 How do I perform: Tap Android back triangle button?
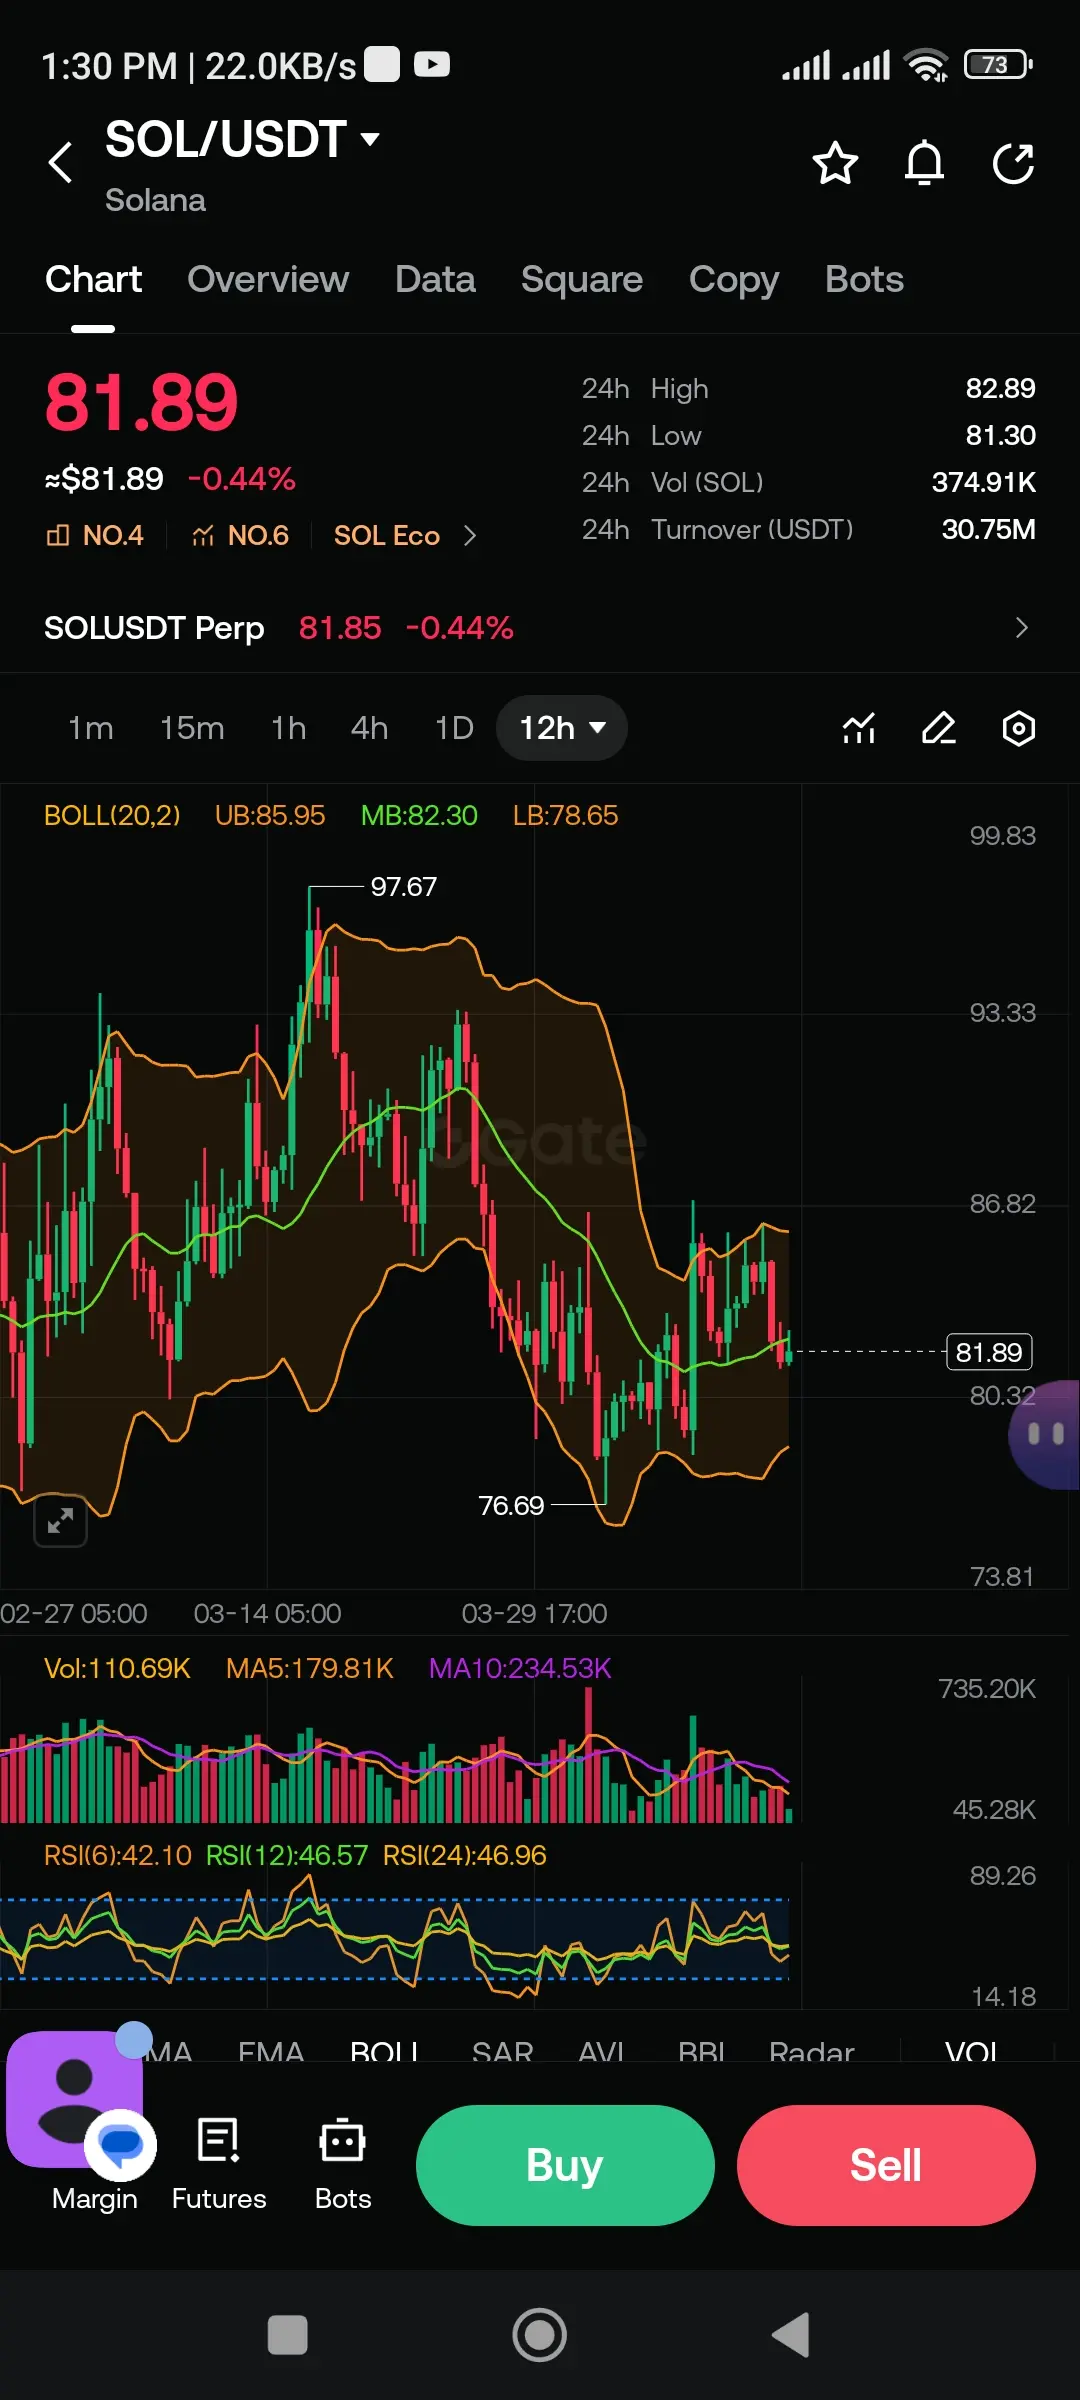[x=791, y=2335]
